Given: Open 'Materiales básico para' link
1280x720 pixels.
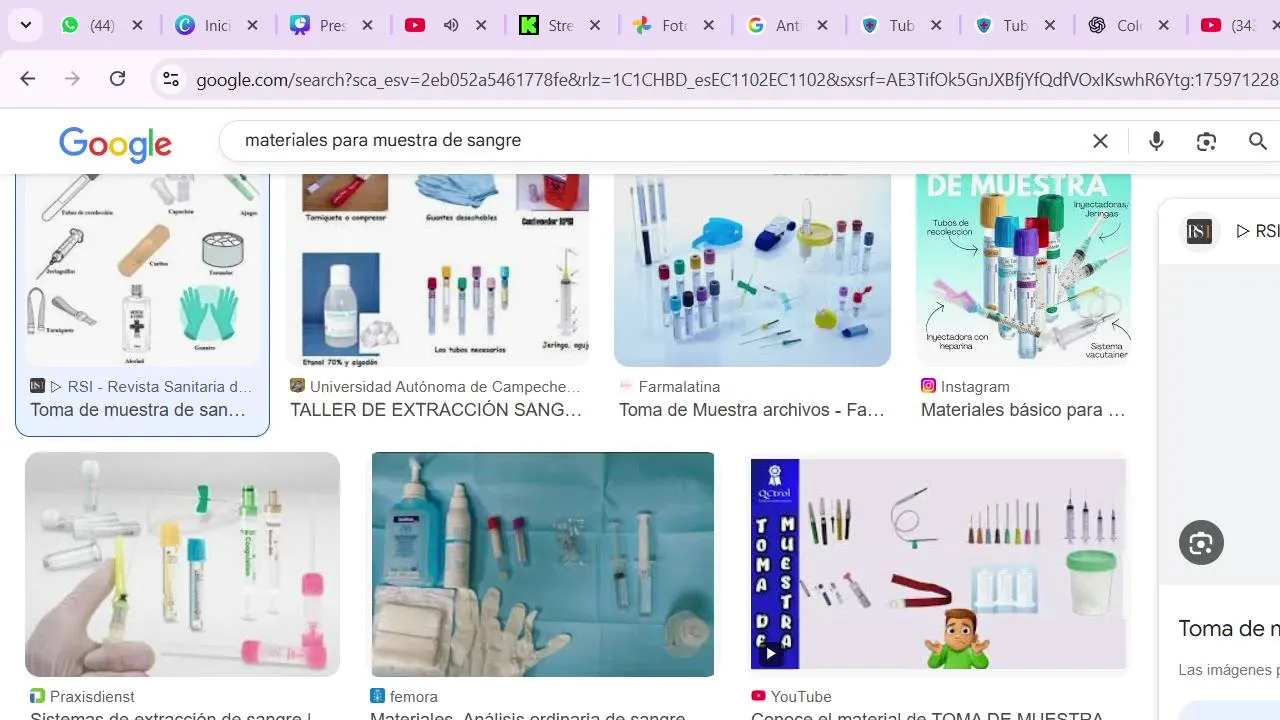Looking at the screenshot, I should [1023, 410].
